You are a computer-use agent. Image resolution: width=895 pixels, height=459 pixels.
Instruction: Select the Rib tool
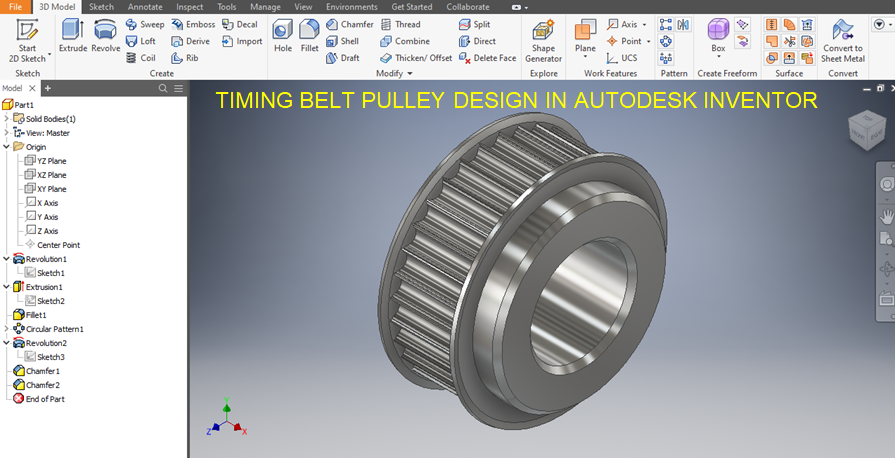185,58
